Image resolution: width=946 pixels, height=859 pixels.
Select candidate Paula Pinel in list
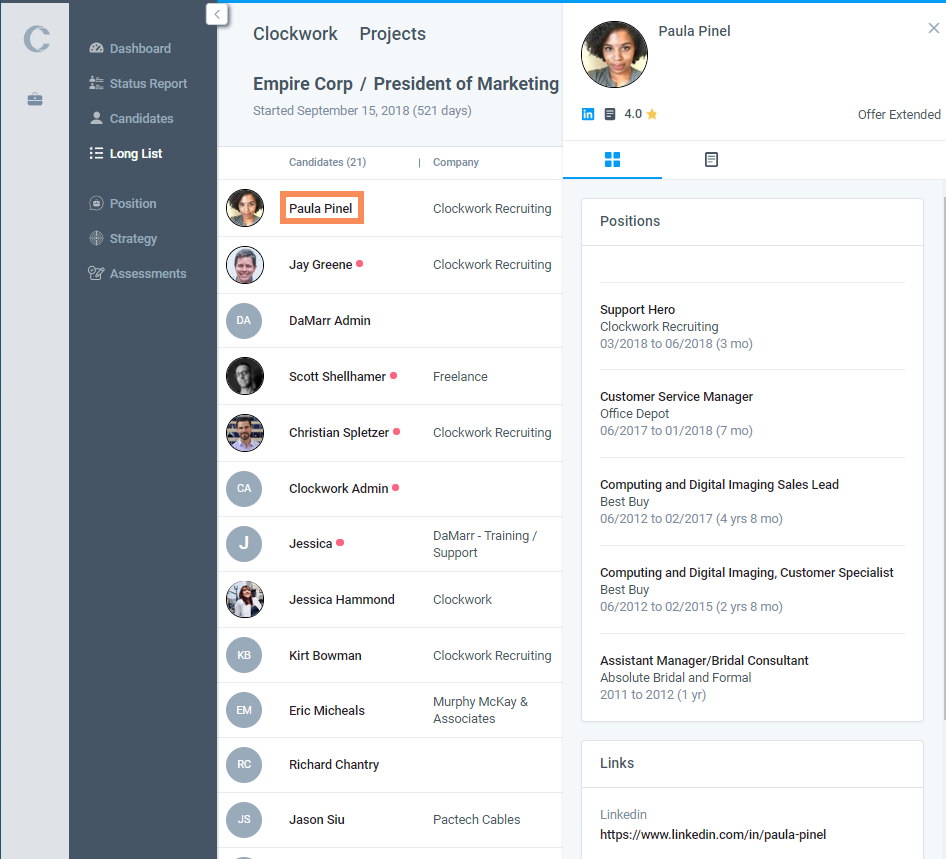coord(322,208)
